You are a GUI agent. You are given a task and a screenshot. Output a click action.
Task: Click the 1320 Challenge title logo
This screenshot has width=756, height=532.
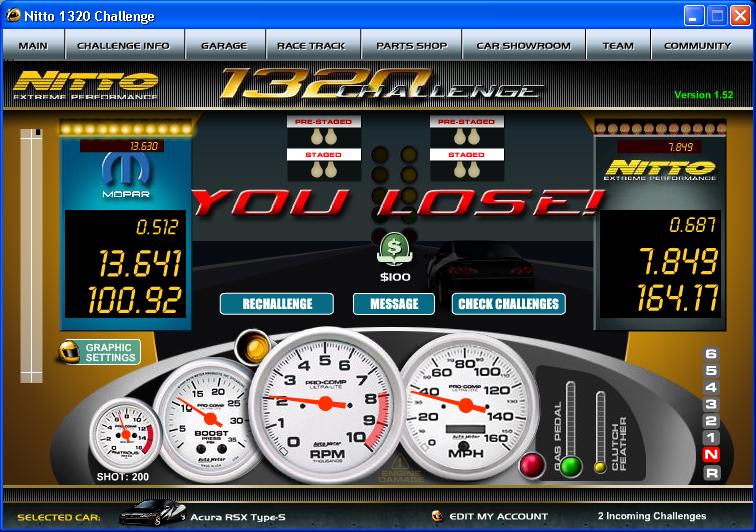pos(381,84)
